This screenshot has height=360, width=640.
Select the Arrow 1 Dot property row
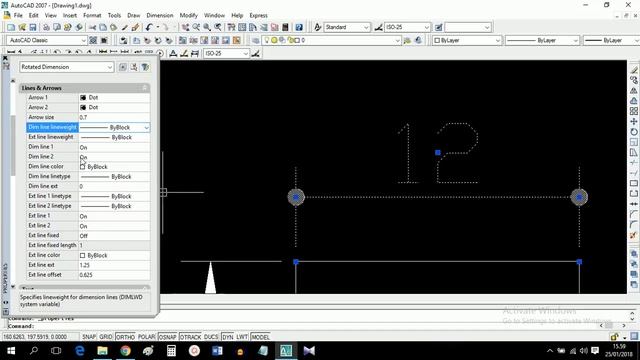tap(88, 98)
